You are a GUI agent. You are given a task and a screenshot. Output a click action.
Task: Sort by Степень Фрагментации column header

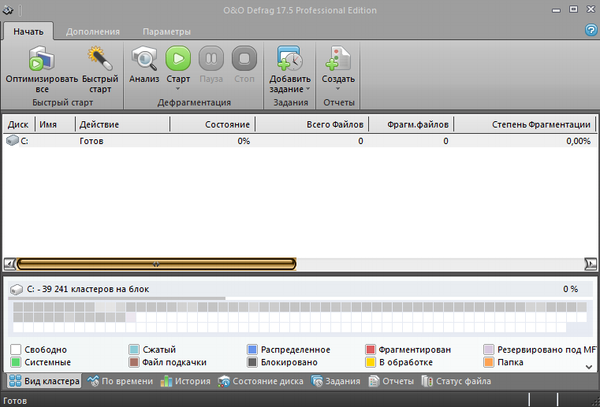pyautogui.click(x=540, y=125)
